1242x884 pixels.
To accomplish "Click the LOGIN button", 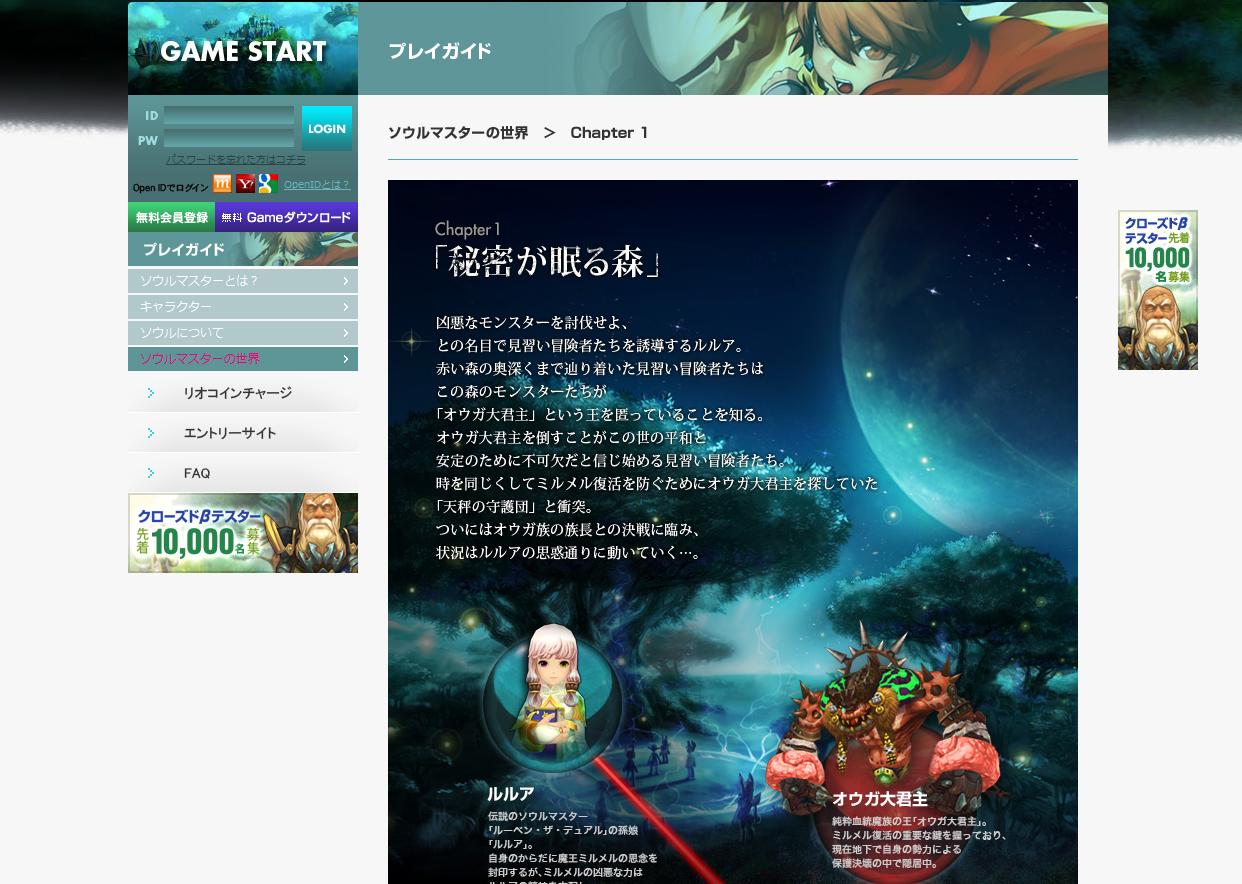I will click(327, 128).
